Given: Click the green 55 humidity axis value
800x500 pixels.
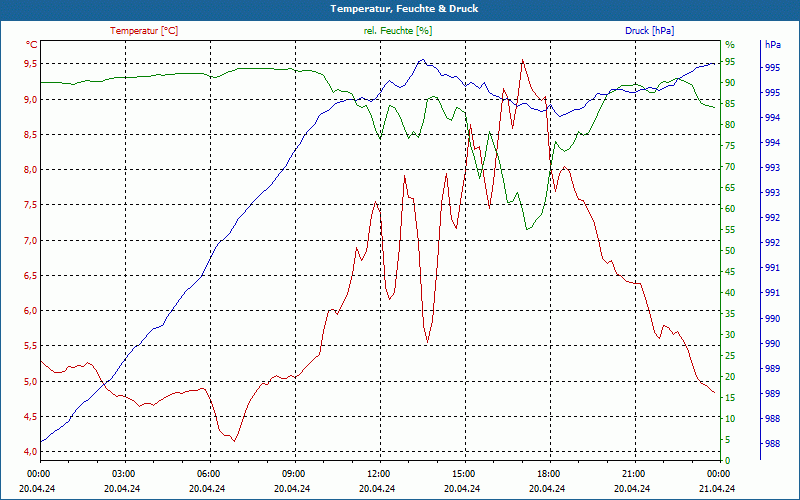Looking at the screenshot, I should click(x=730, y=230).
